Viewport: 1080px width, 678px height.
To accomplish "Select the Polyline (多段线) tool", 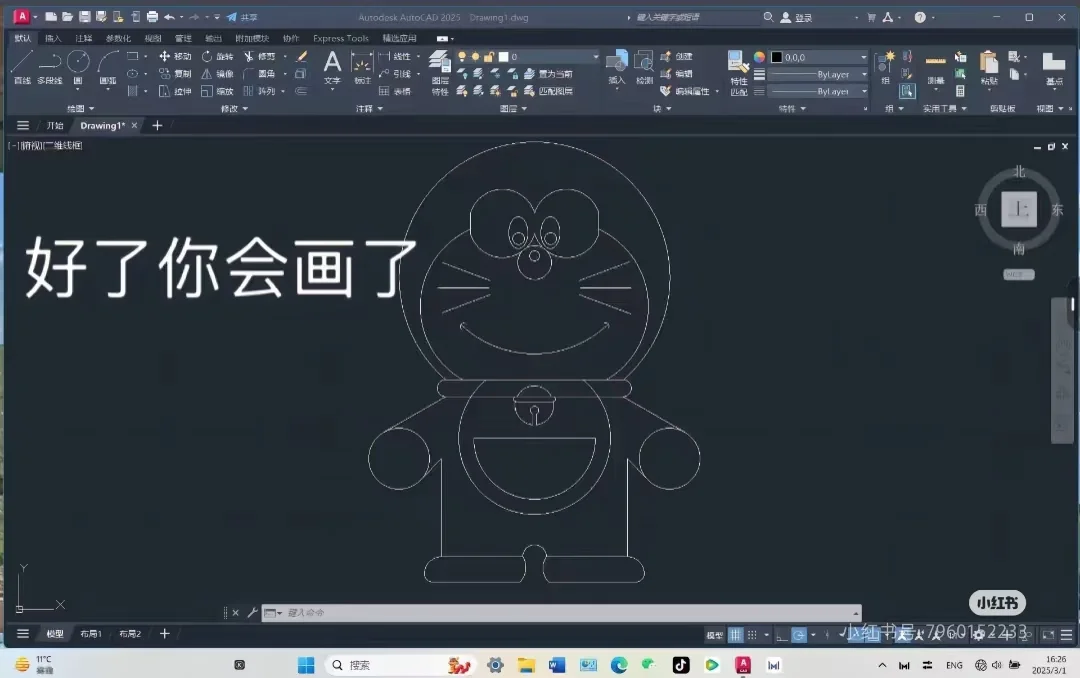I will click(x=47, y=65).
